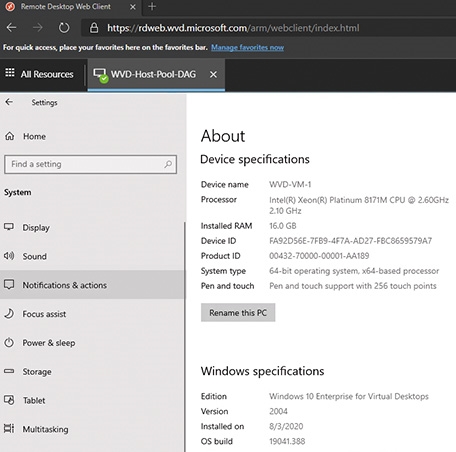The height and width of the screenshot is (452, 456).
Task: Switch to All Resources view
Action: coord(47,74)
